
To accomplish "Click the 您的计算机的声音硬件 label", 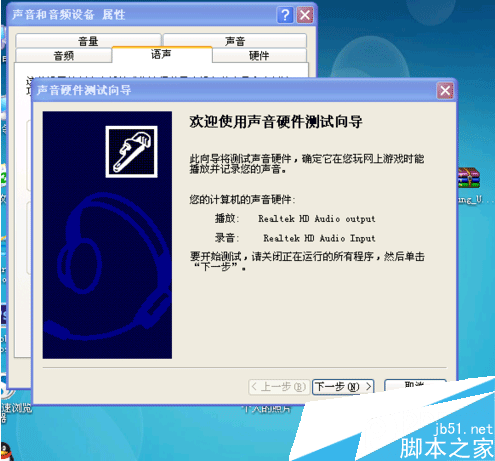I will [x=242, y=200].
